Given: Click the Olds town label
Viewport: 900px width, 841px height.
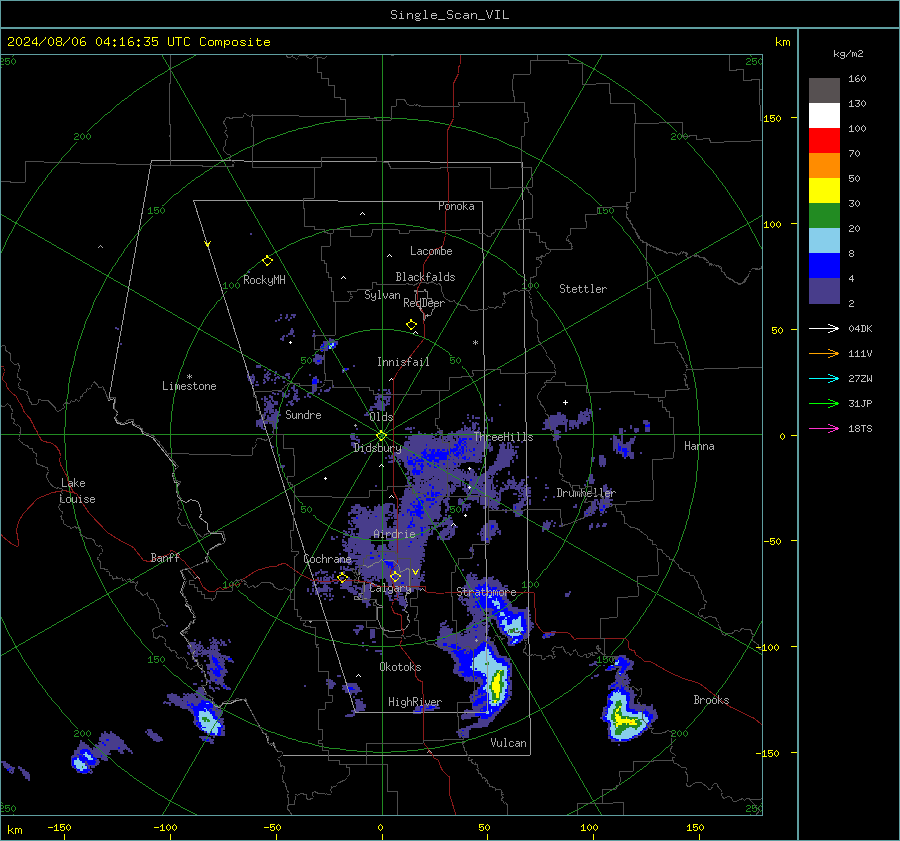Looking at the screenshot, I should point(381,417).
